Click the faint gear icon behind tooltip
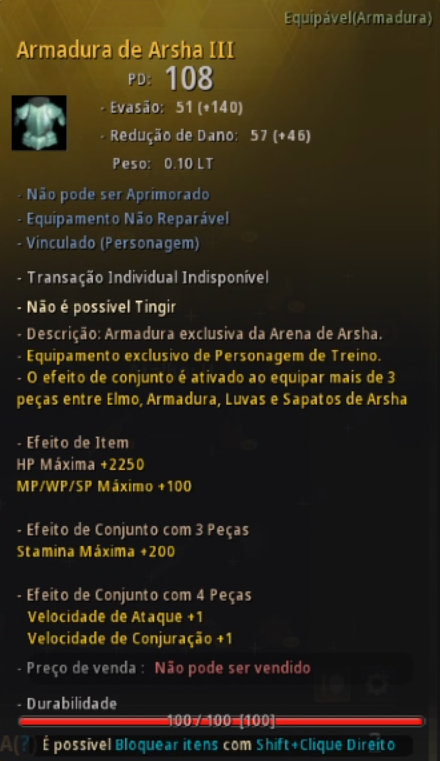The height and width of the screenshot is (761, 440). tap(377, 684)
